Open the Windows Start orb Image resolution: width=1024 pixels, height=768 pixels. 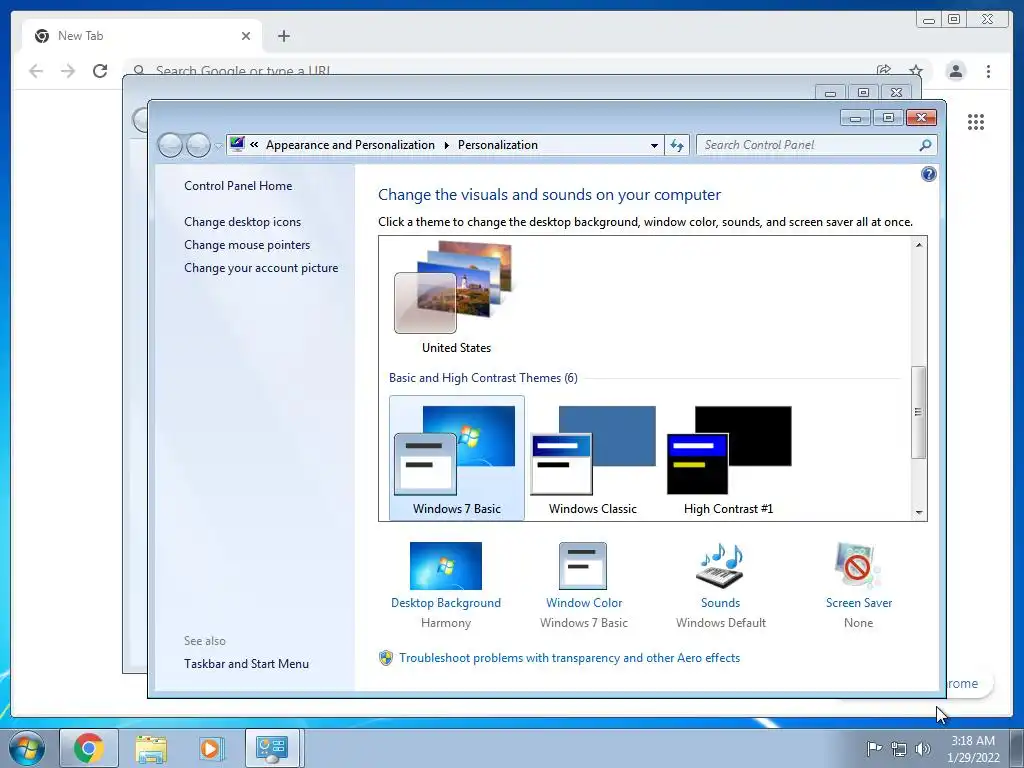(x=27, y=748)
